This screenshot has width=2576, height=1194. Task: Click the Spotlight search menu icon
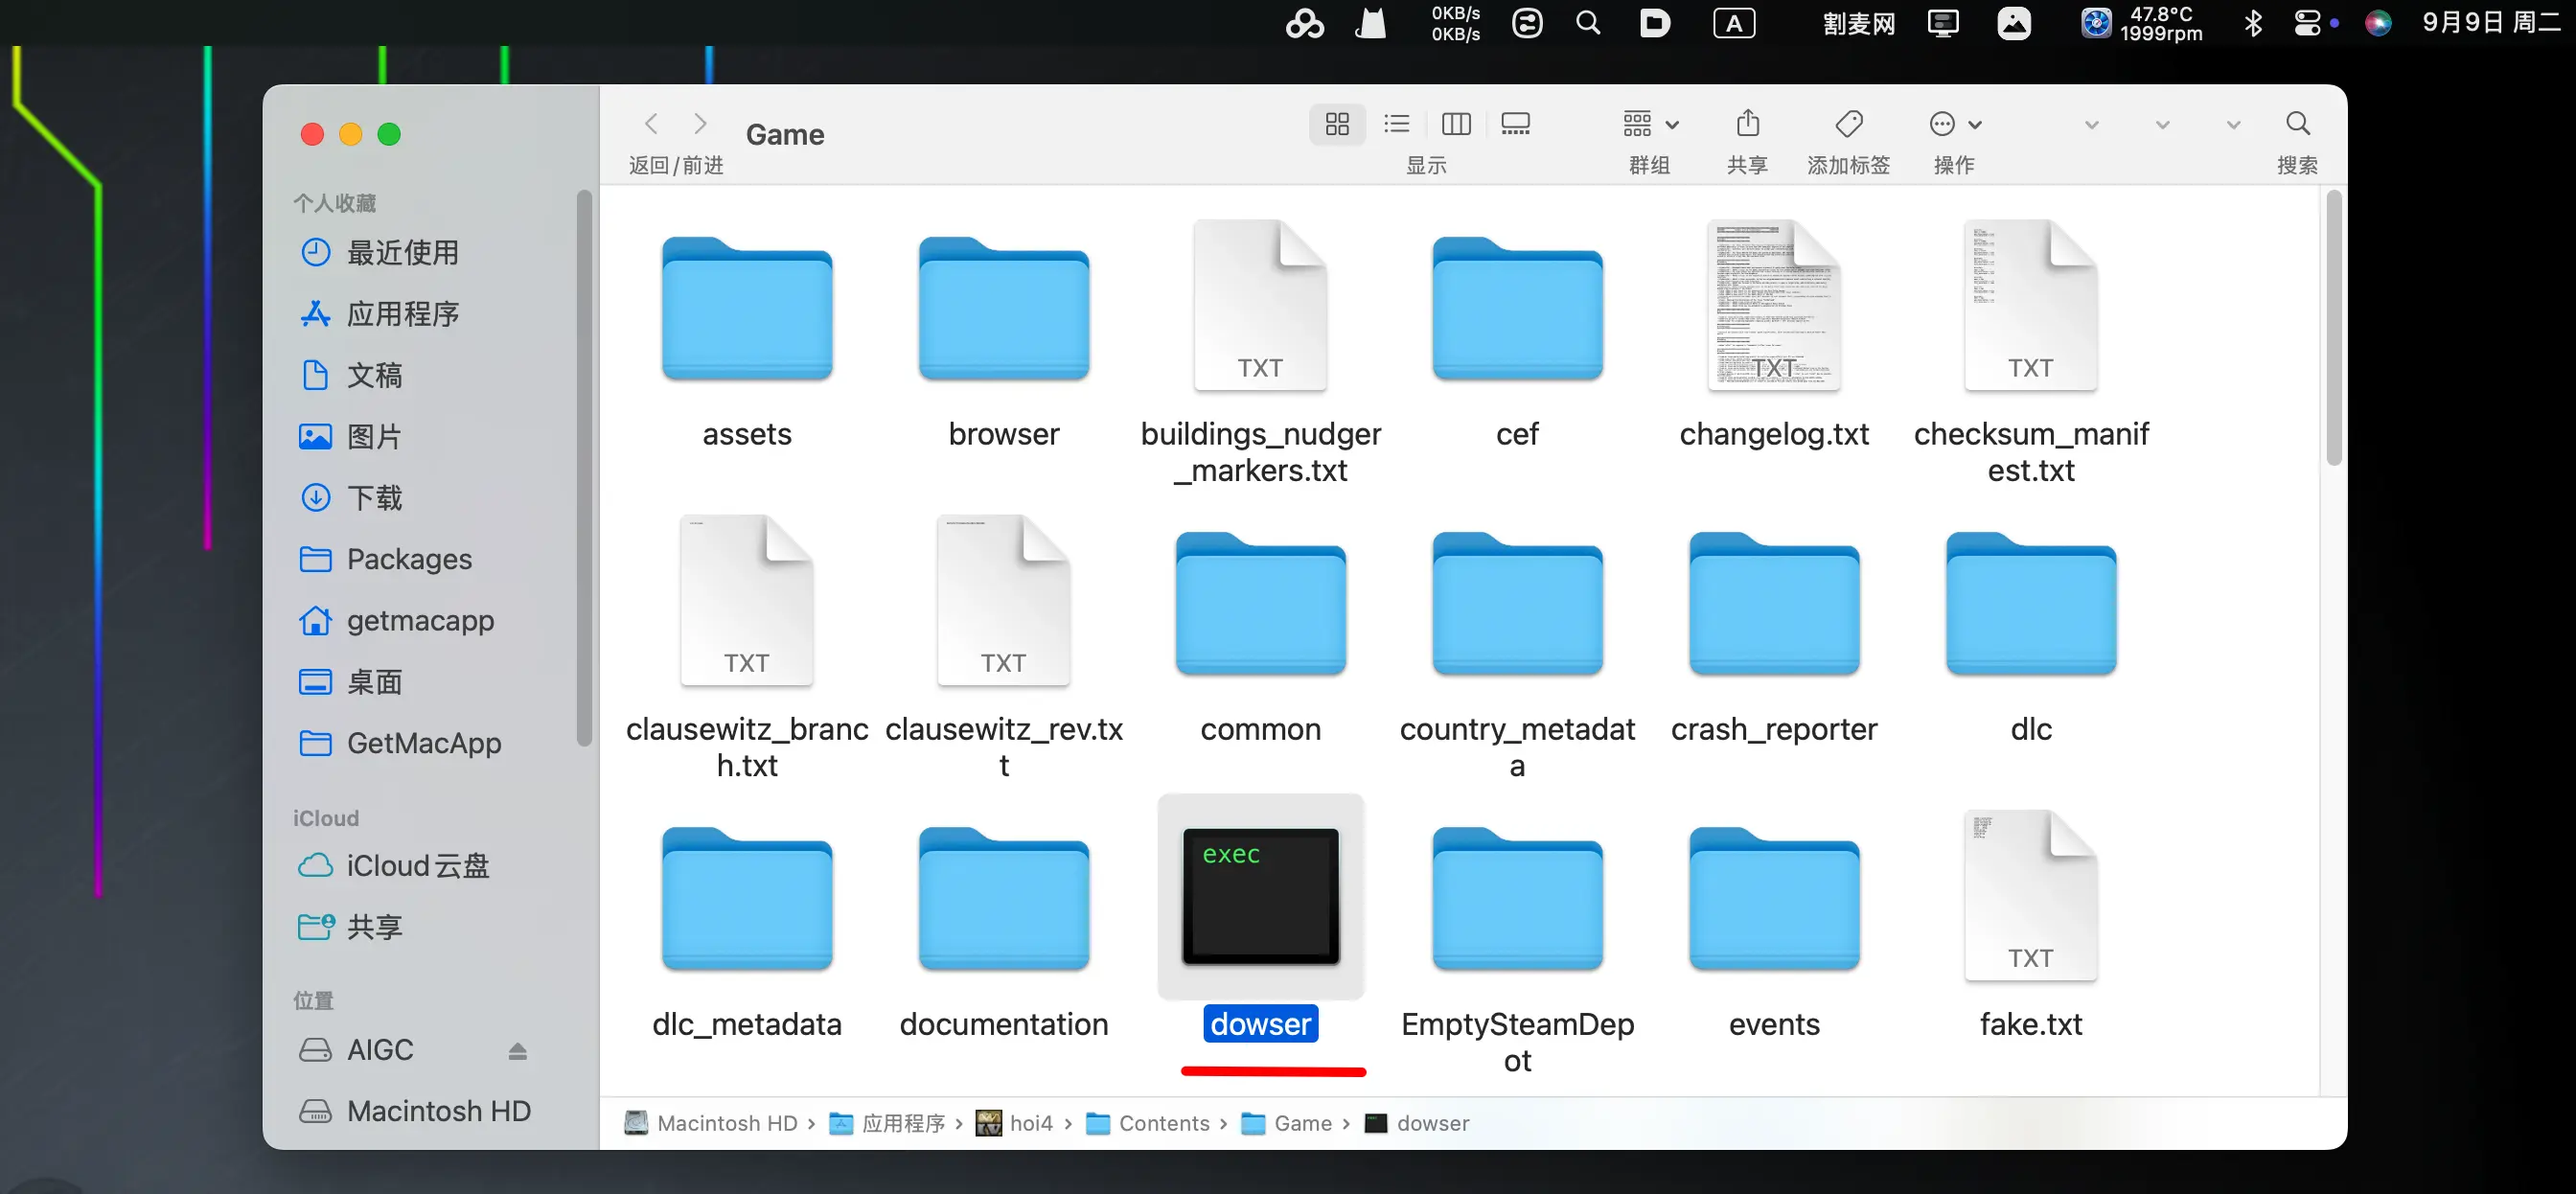(x=1588, y=23)
